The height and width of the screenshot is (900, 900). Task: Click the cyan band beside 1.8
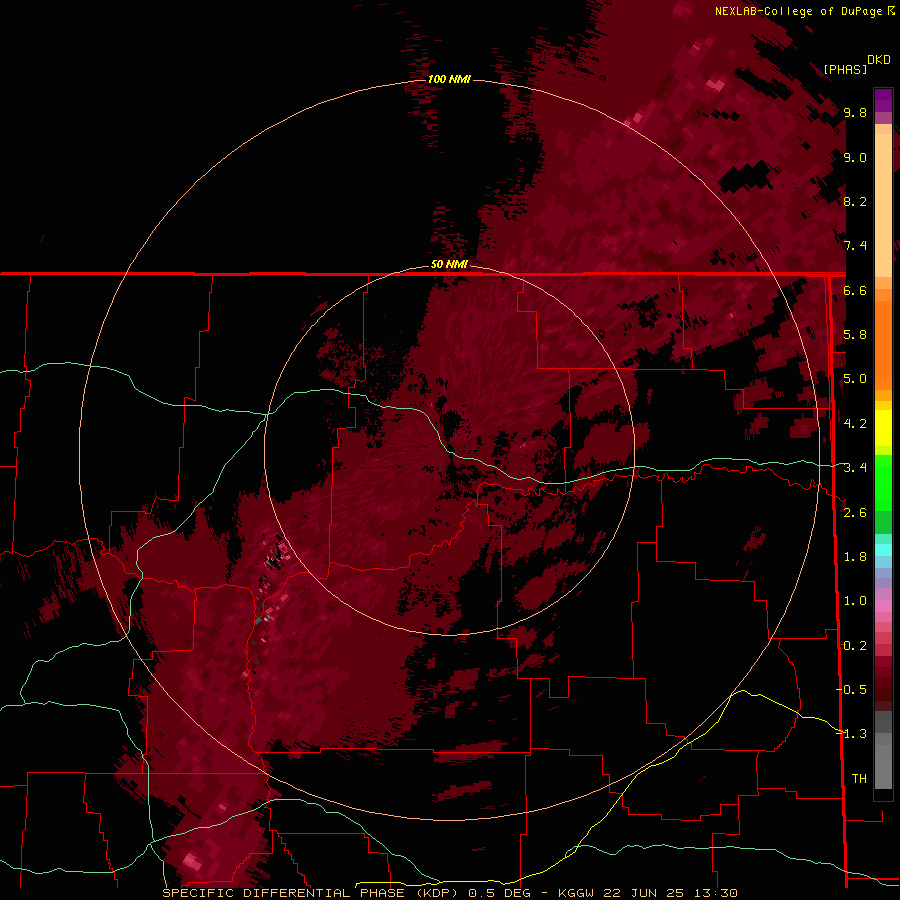(883, 550)
